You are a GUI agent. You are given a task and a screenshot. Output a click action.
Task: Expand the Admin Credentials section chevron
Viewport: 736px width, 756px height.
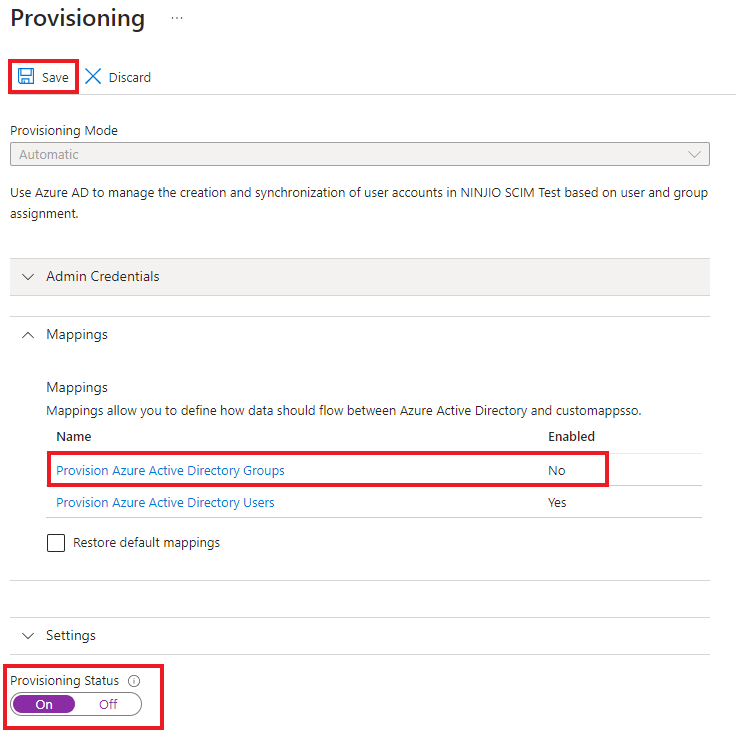point(28,277)
